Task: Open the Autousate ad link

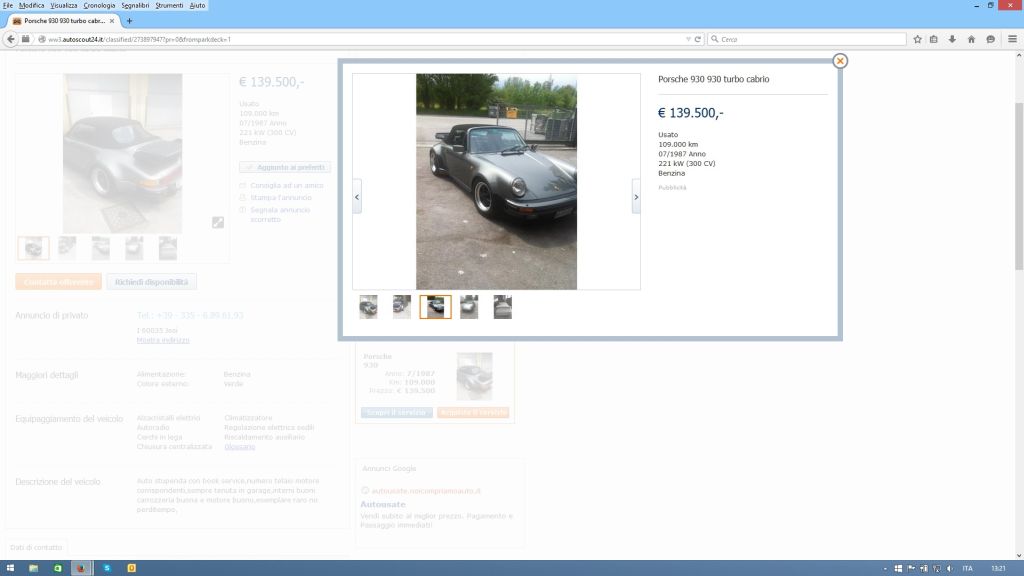Action: 381,504
